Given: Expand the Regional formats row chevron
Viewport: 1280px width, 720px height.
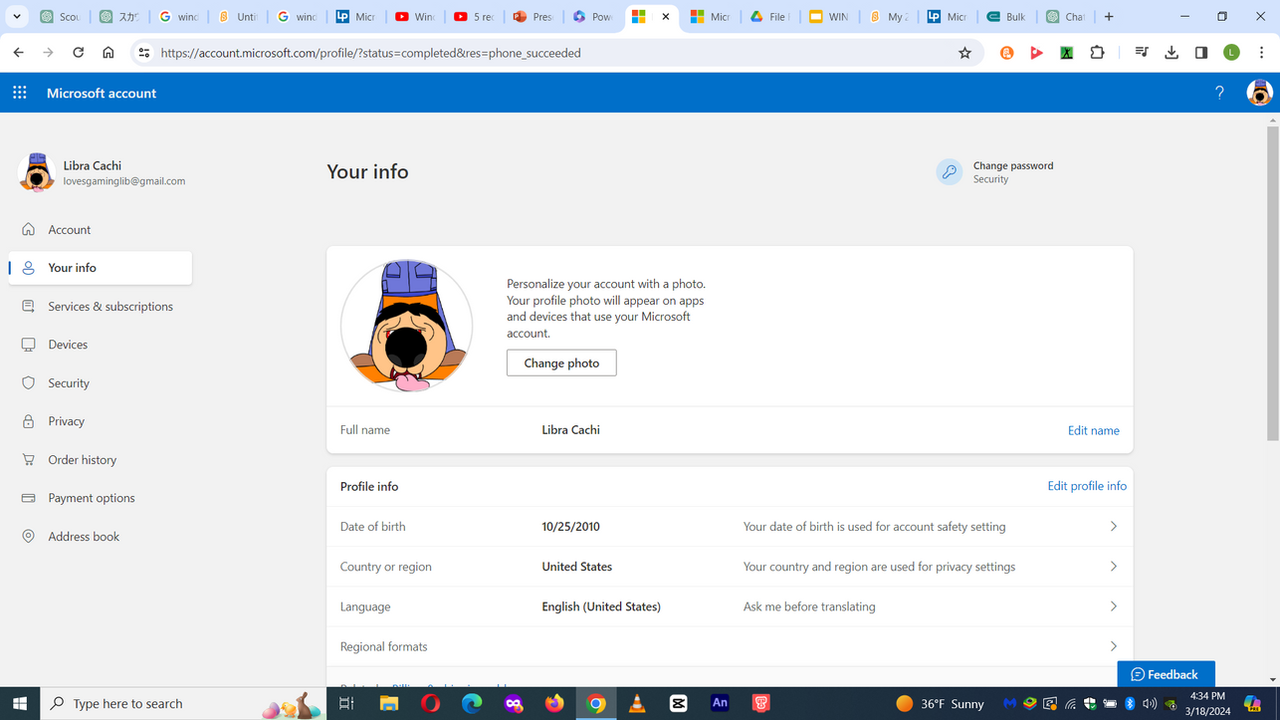Looking at the screenshot, I should [1113, 646].
